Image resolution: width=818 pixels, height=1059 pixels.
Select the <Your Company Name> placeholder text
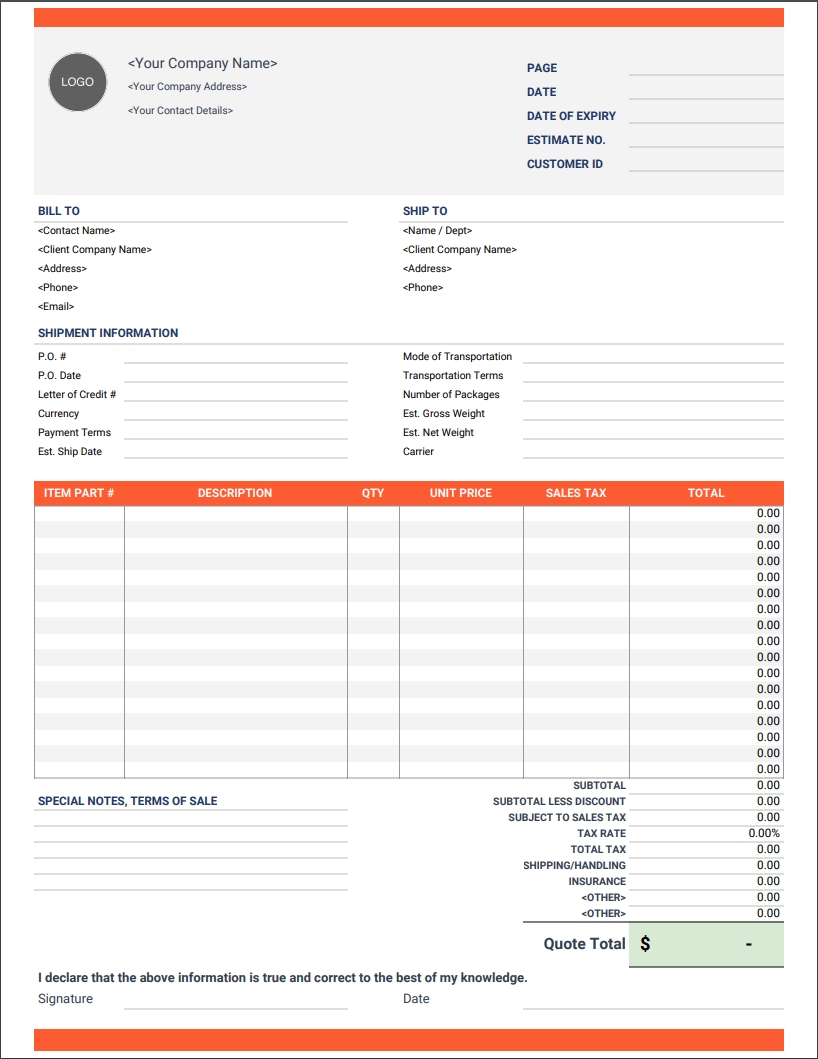pyautogui.click(x=204, y=63)
